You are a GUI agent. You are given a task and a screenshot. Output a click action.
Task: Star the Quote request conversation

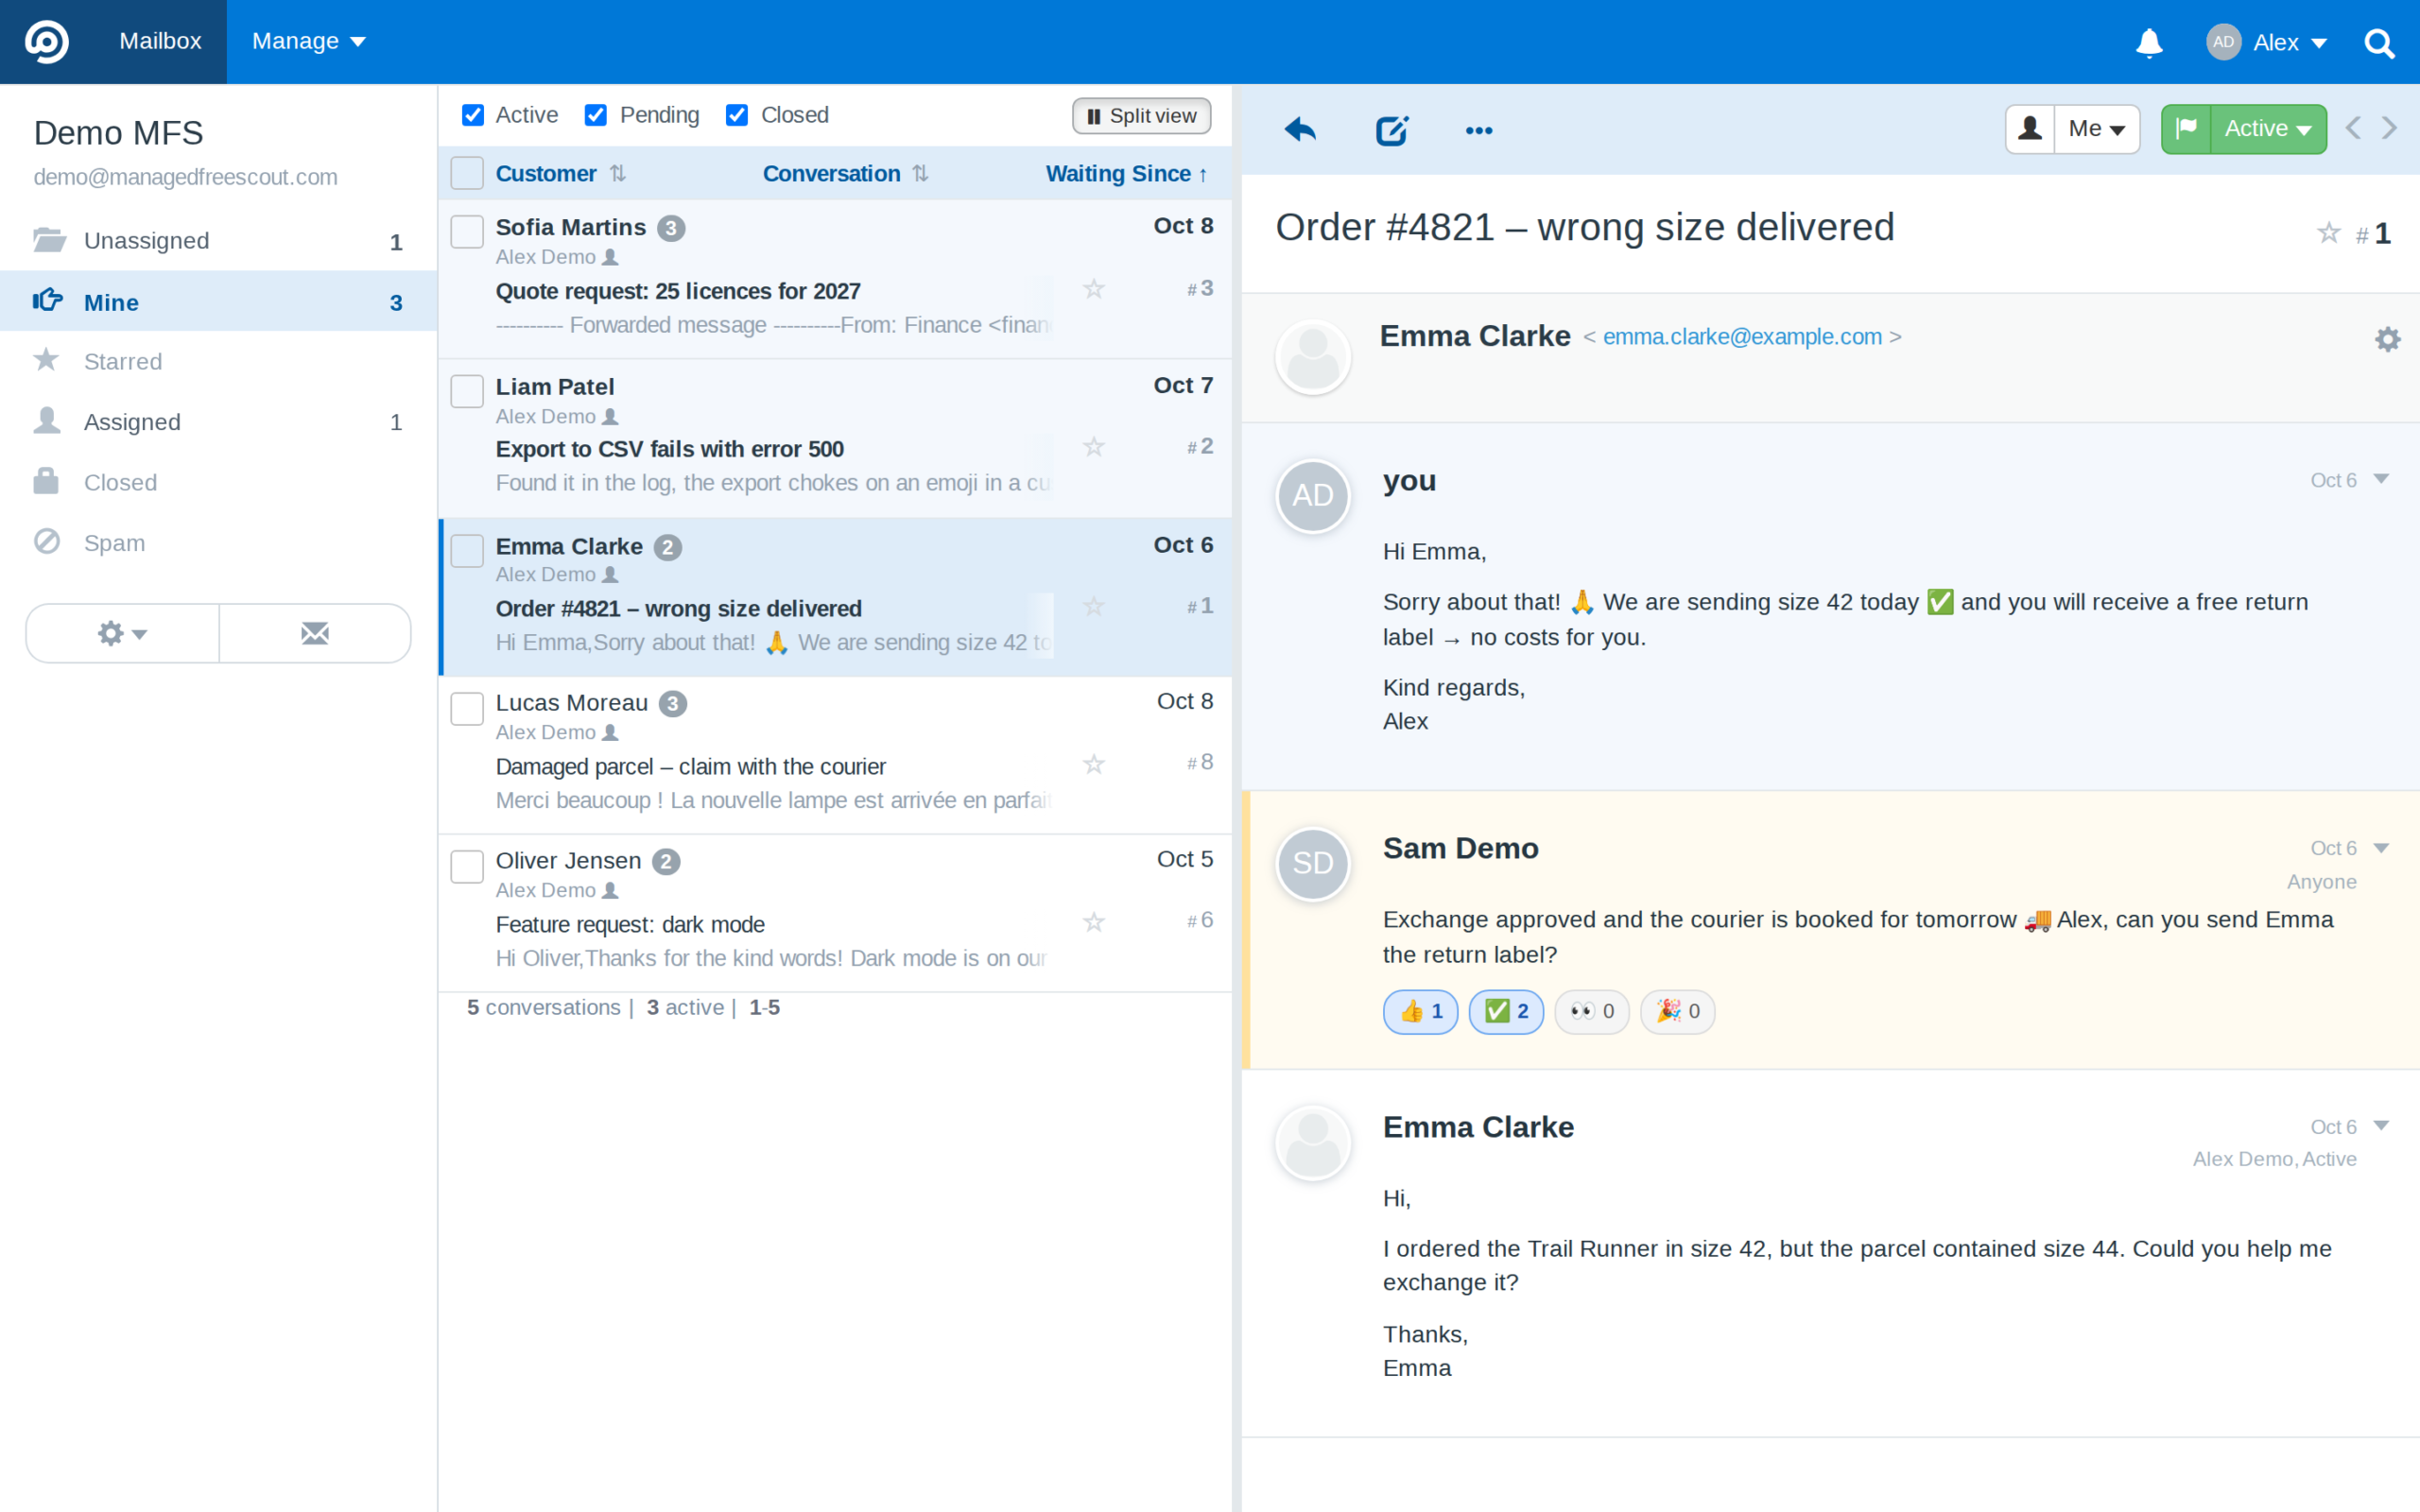[1094, 289]
